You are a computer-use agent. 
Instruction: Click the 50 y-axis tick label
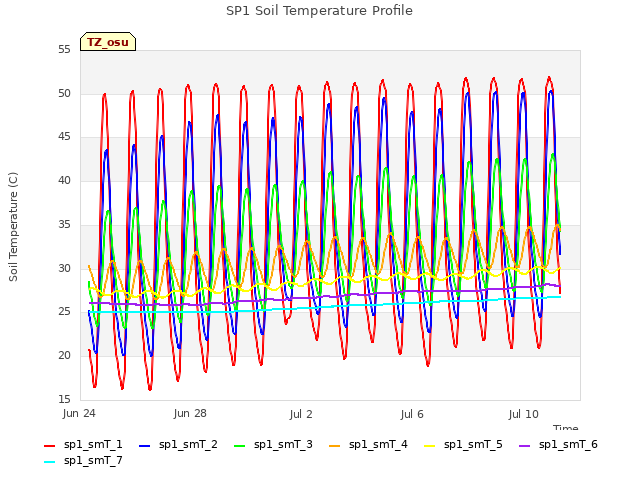[x=64, y=93]
